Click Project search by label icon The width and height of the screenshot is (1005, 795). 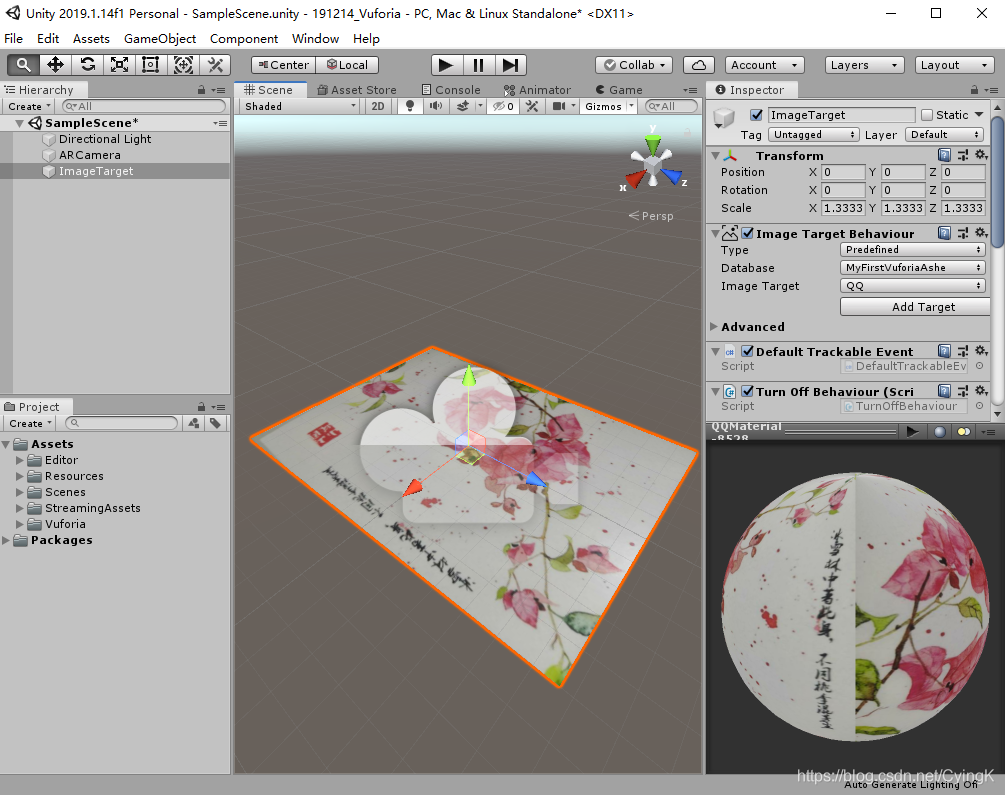[x=215, y=423]
